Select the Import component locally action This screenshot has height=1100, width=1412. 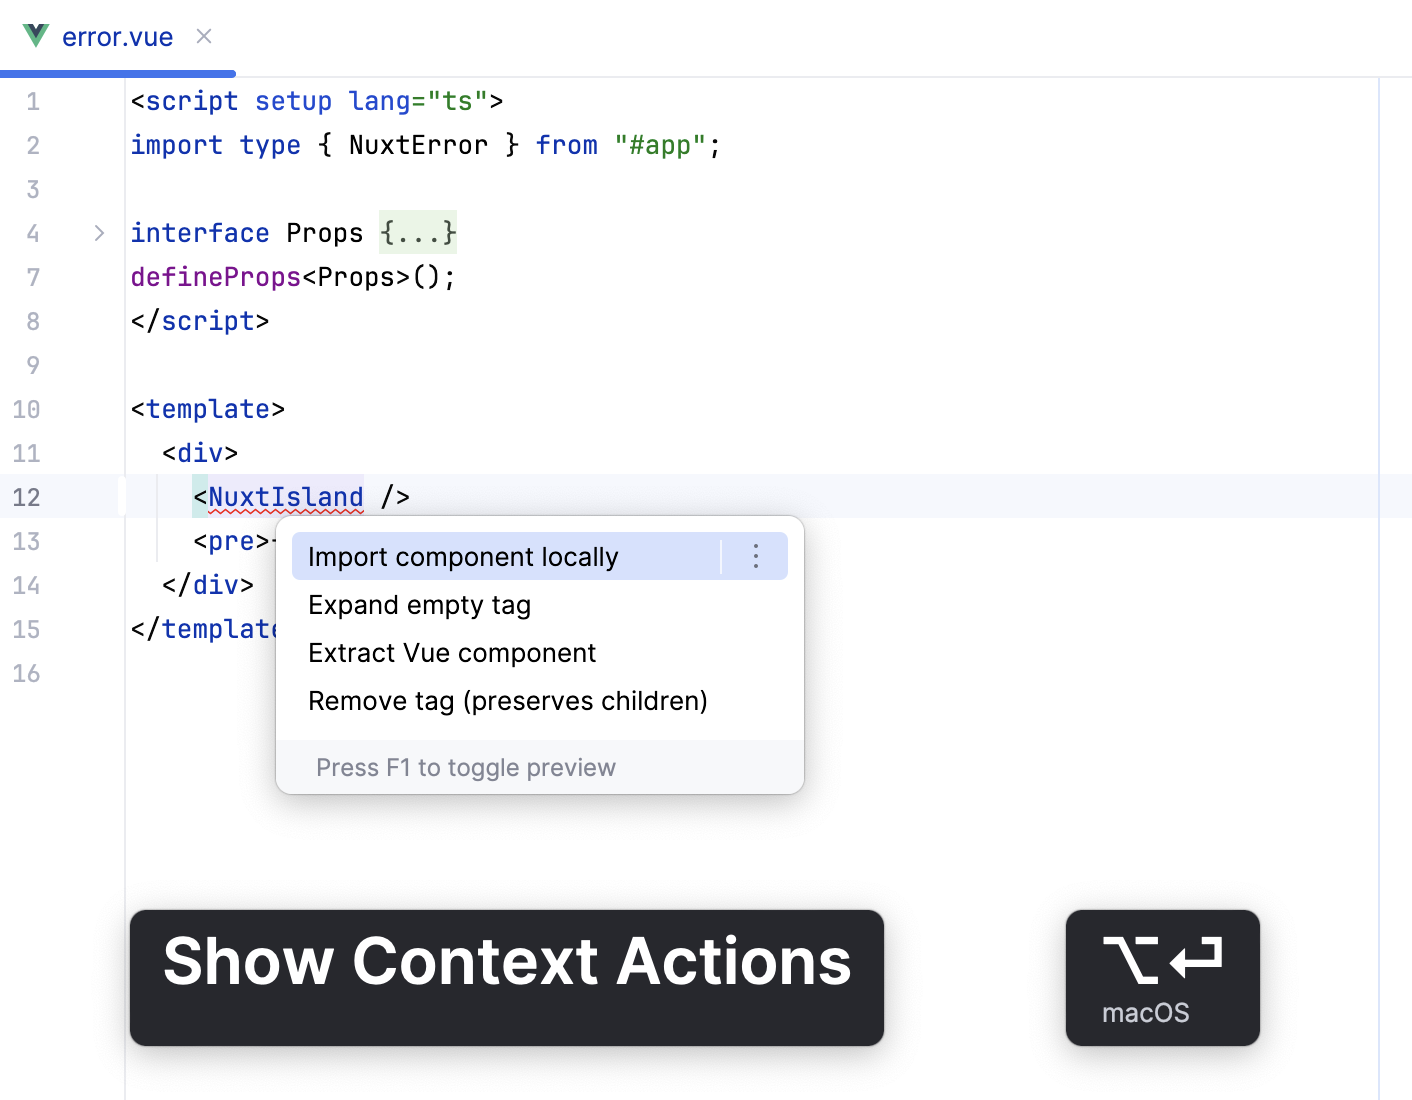(463, 556)
